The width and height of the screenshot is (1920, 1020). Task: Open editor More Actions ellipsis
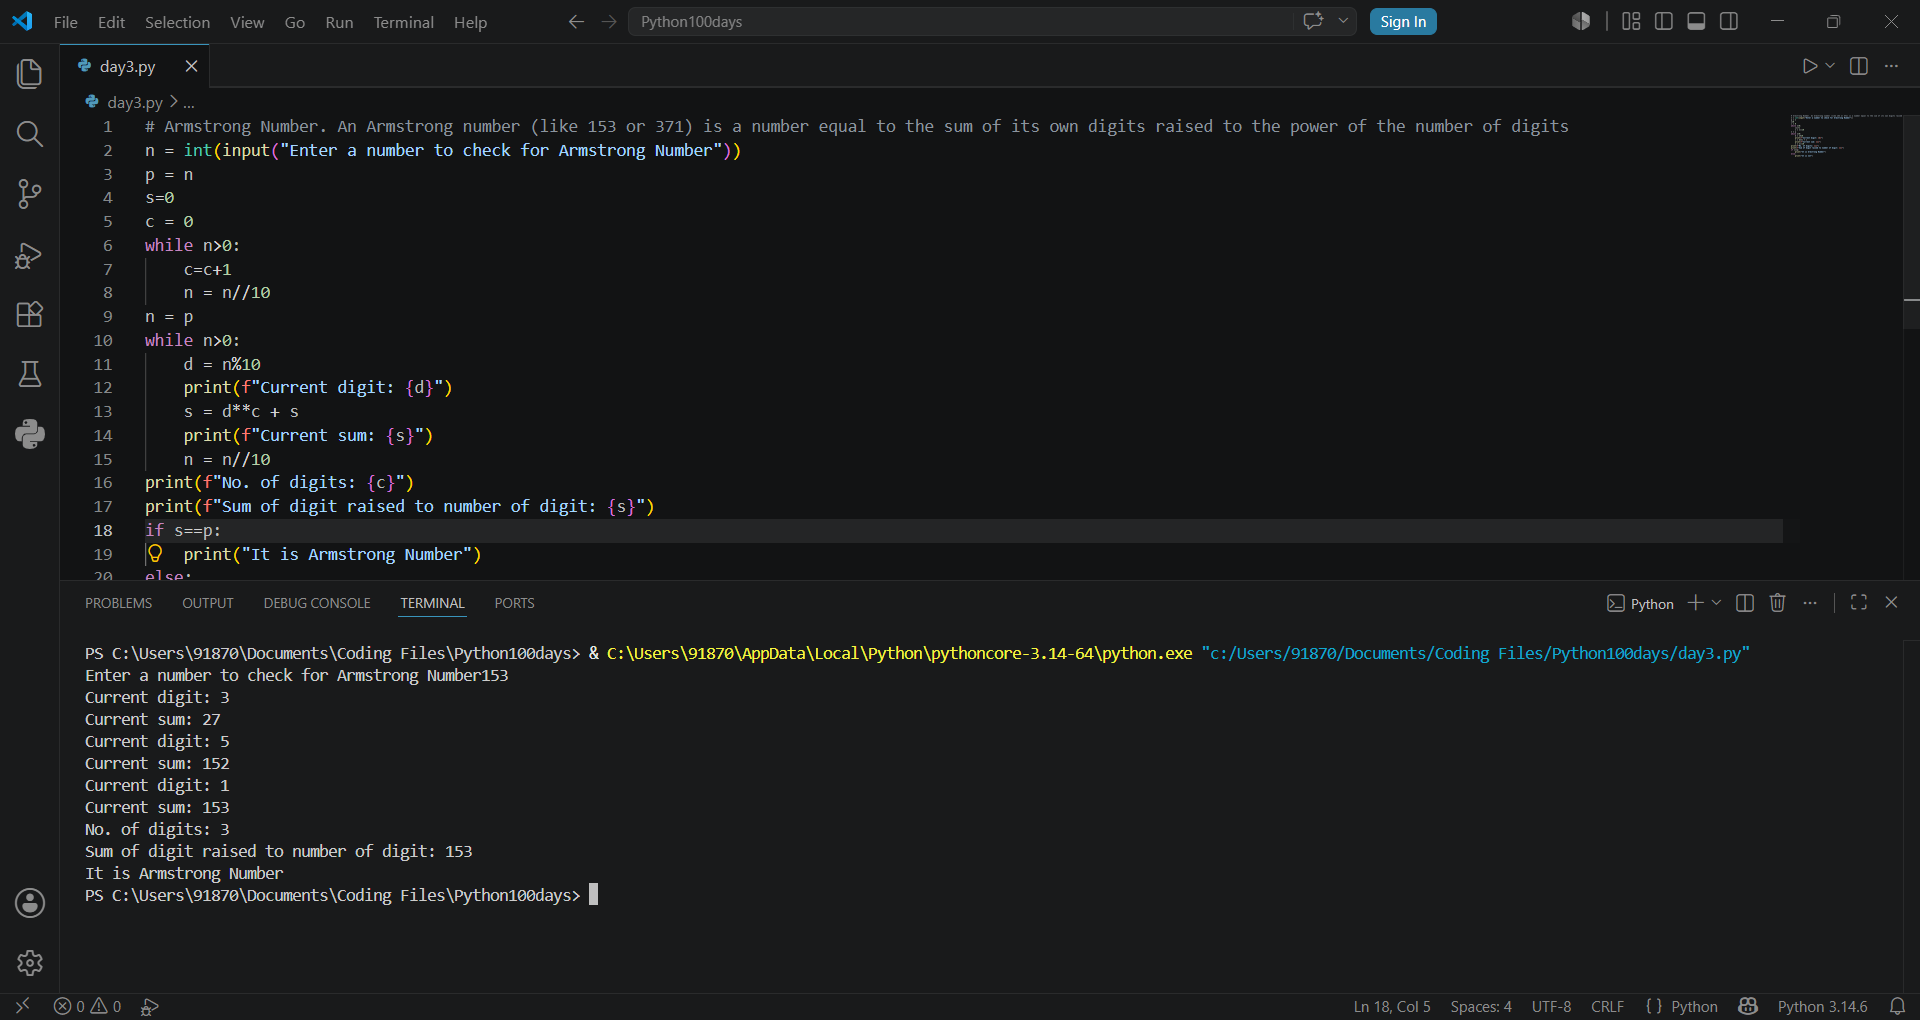click(x=1891, y=66)
